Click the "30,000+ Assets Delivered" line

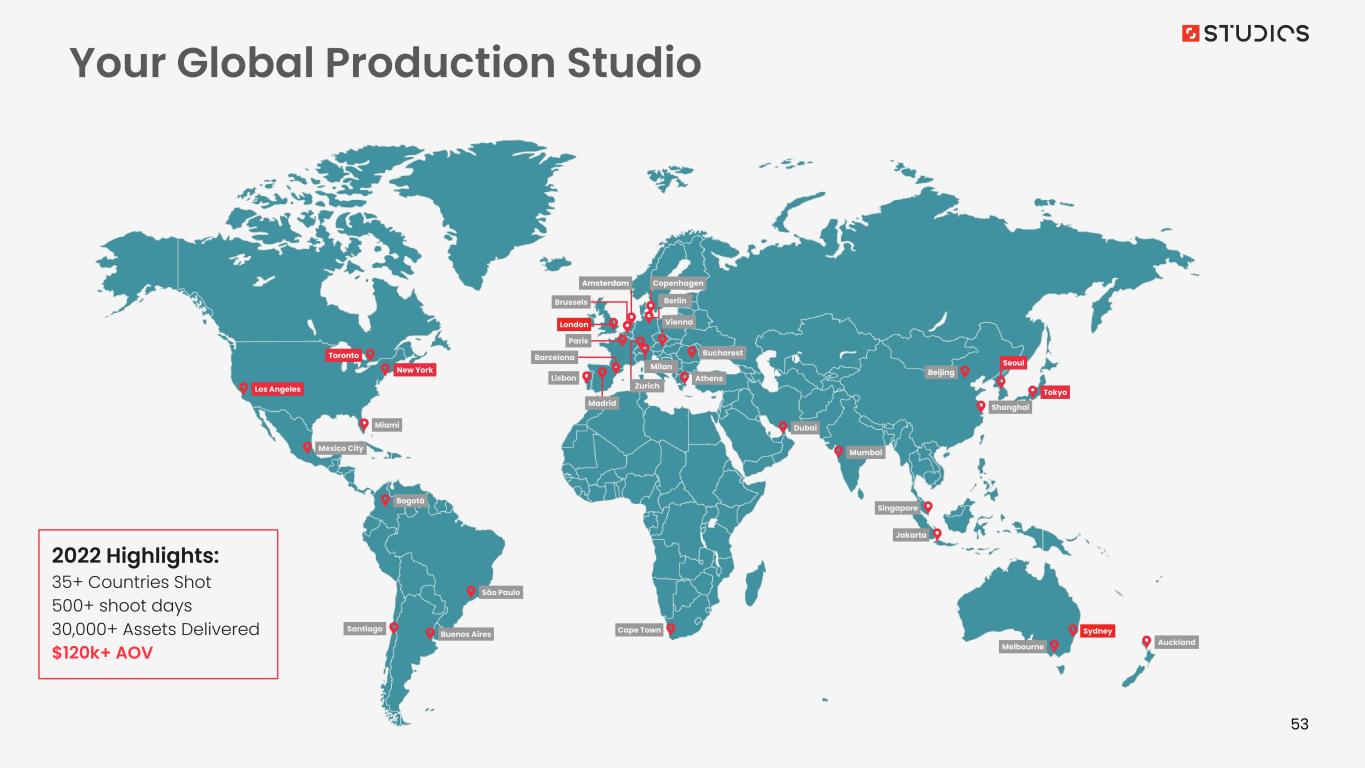[155, 629]
